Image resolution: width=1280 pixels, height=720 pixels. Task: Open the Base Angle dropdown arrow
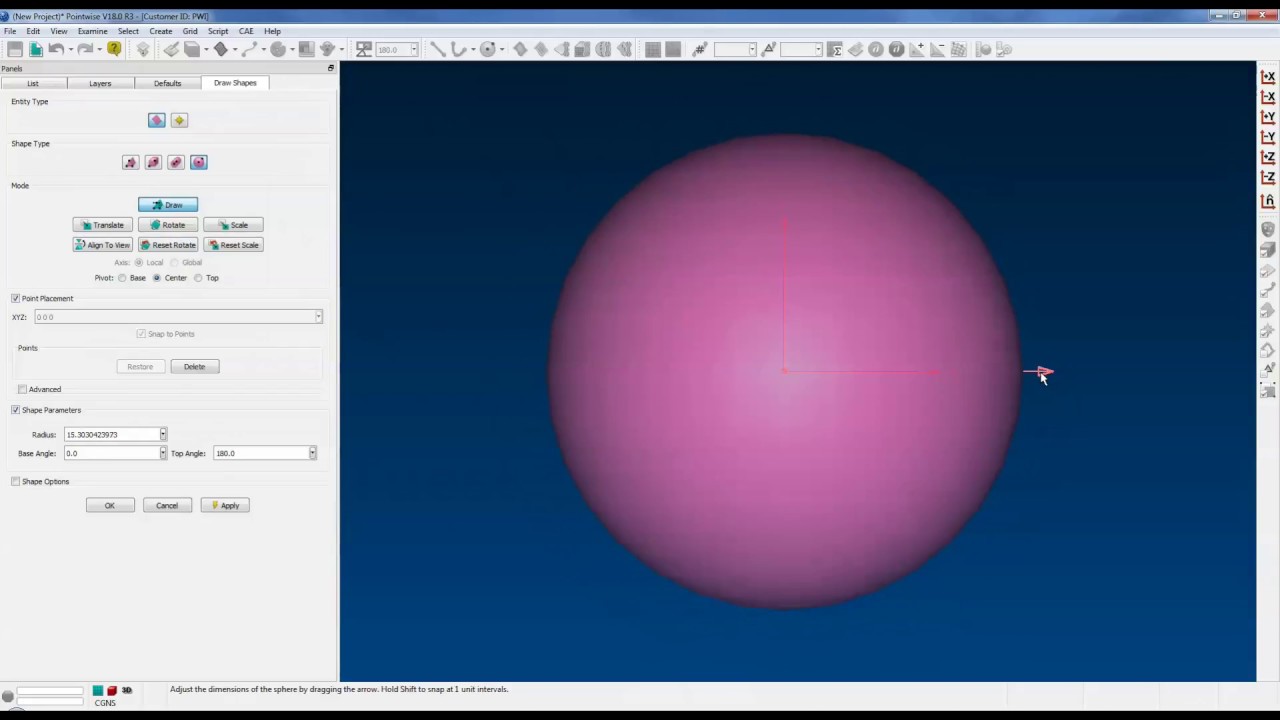163,454
